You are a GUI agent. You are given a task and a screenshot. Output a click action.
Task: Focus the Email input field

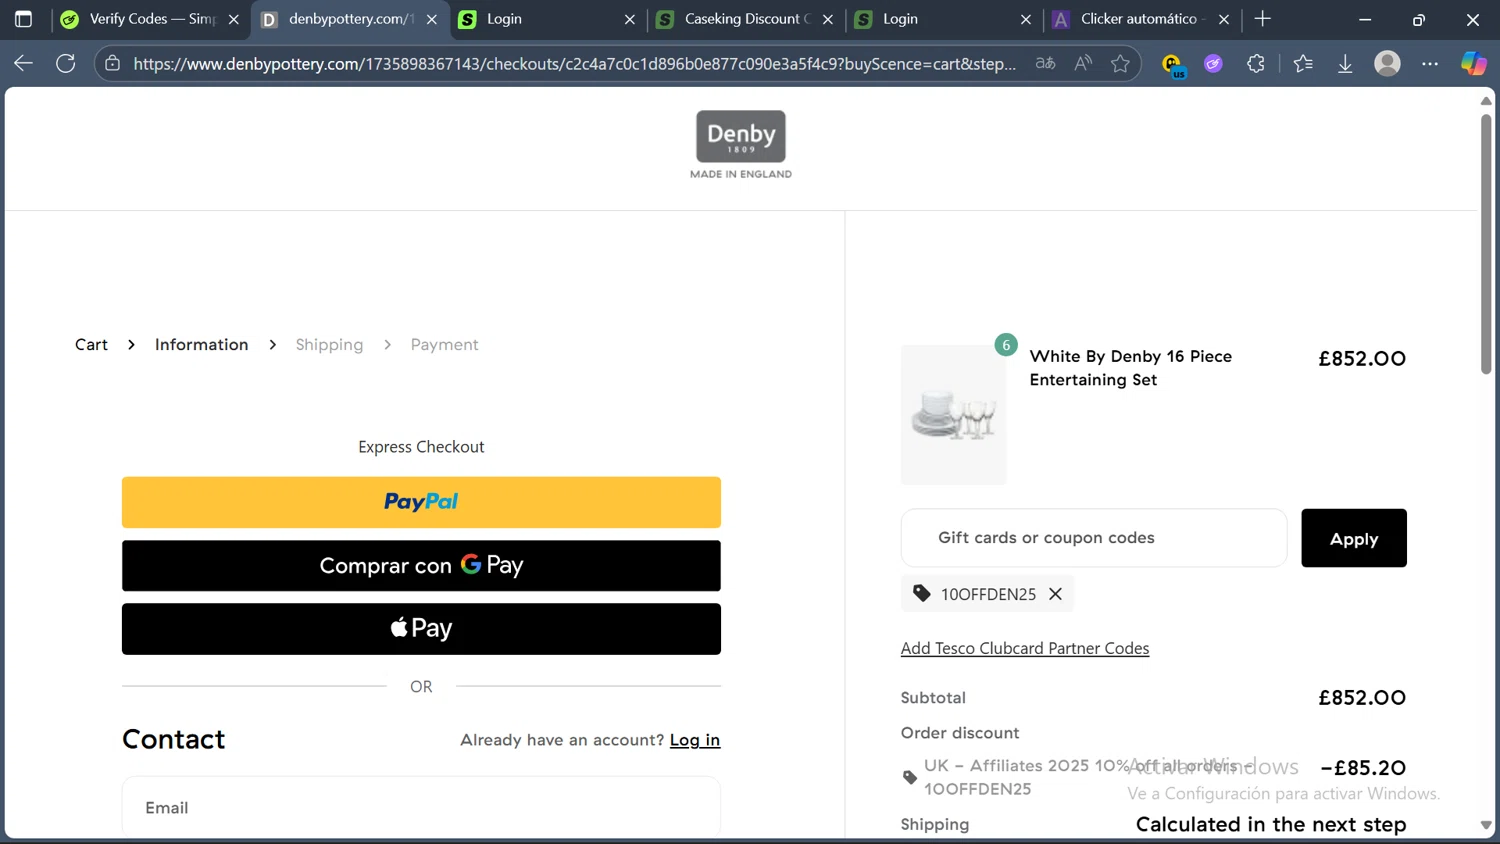coord(421,807)
